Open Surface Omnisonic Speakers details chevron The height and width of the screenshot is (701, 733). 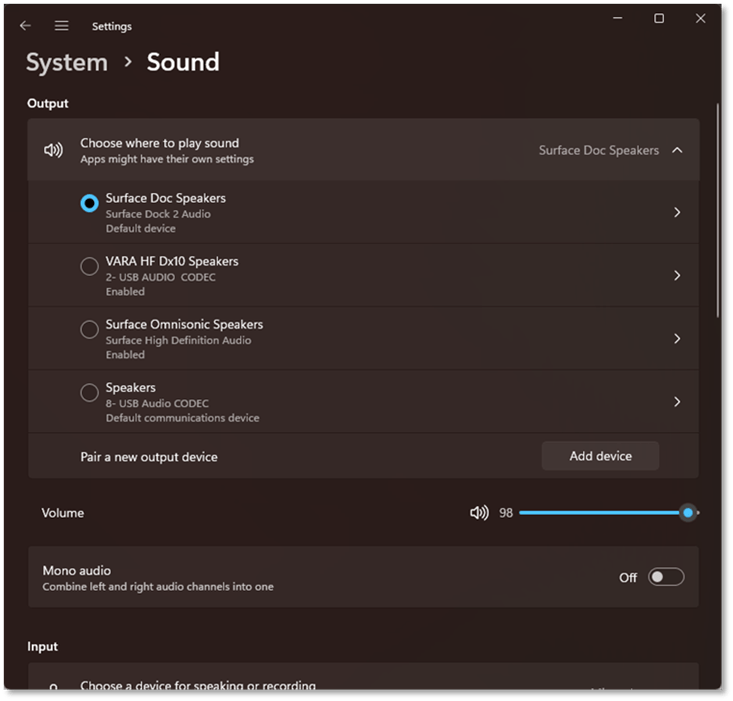pos(677,339)
